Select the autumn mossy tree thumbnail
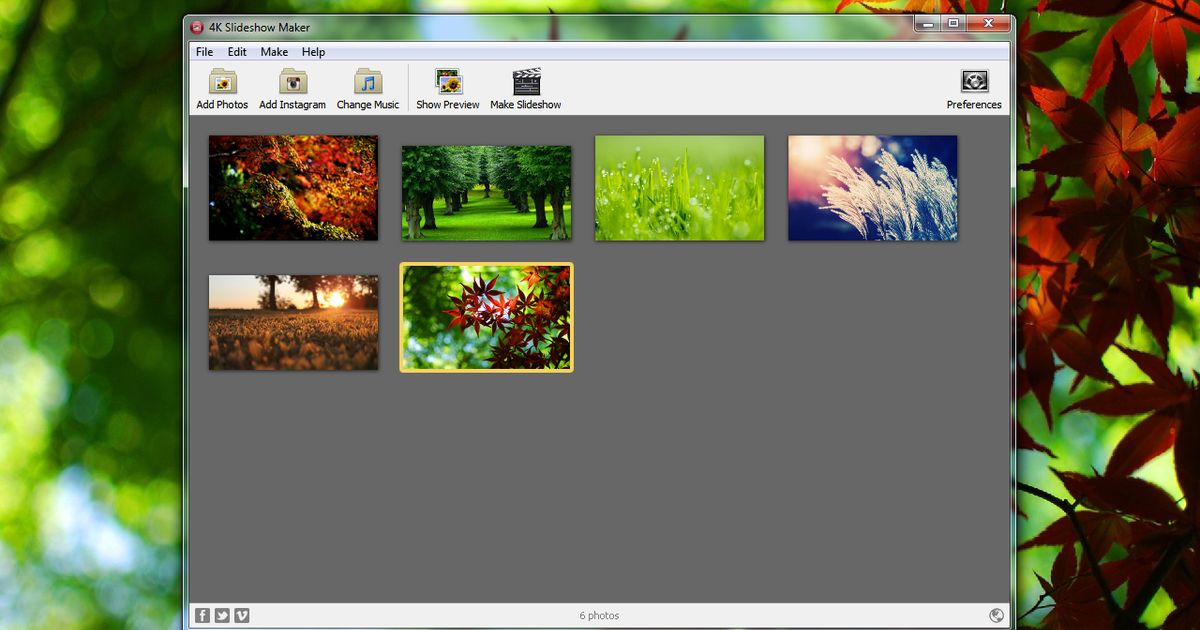The width and height of the screenshot is (1200, 630). [x=293, y=188]
